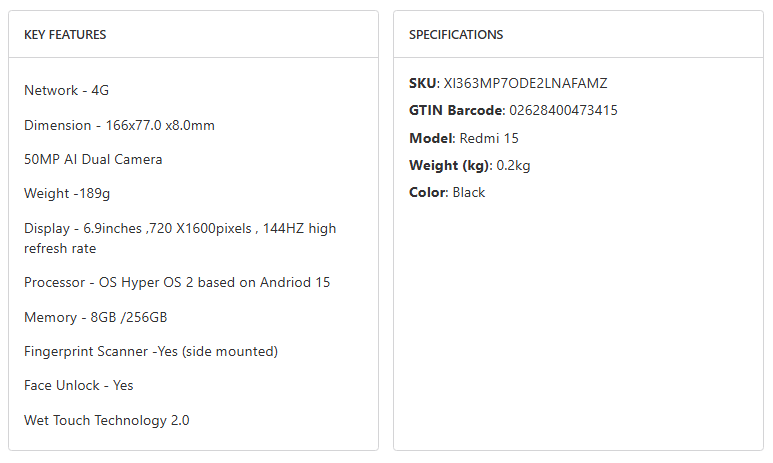Click the Processor Hyper OS 2 line

(x=177, y=282)
